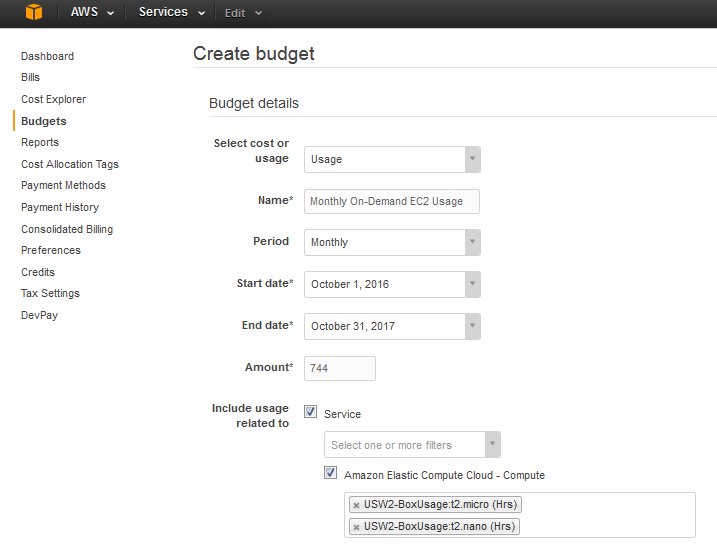This screenshot has height=553, width=717.
Task: Remove the USW2-BoxUsage:t2.micro (Hrs) filter tag
Action: tap(356, 505)
